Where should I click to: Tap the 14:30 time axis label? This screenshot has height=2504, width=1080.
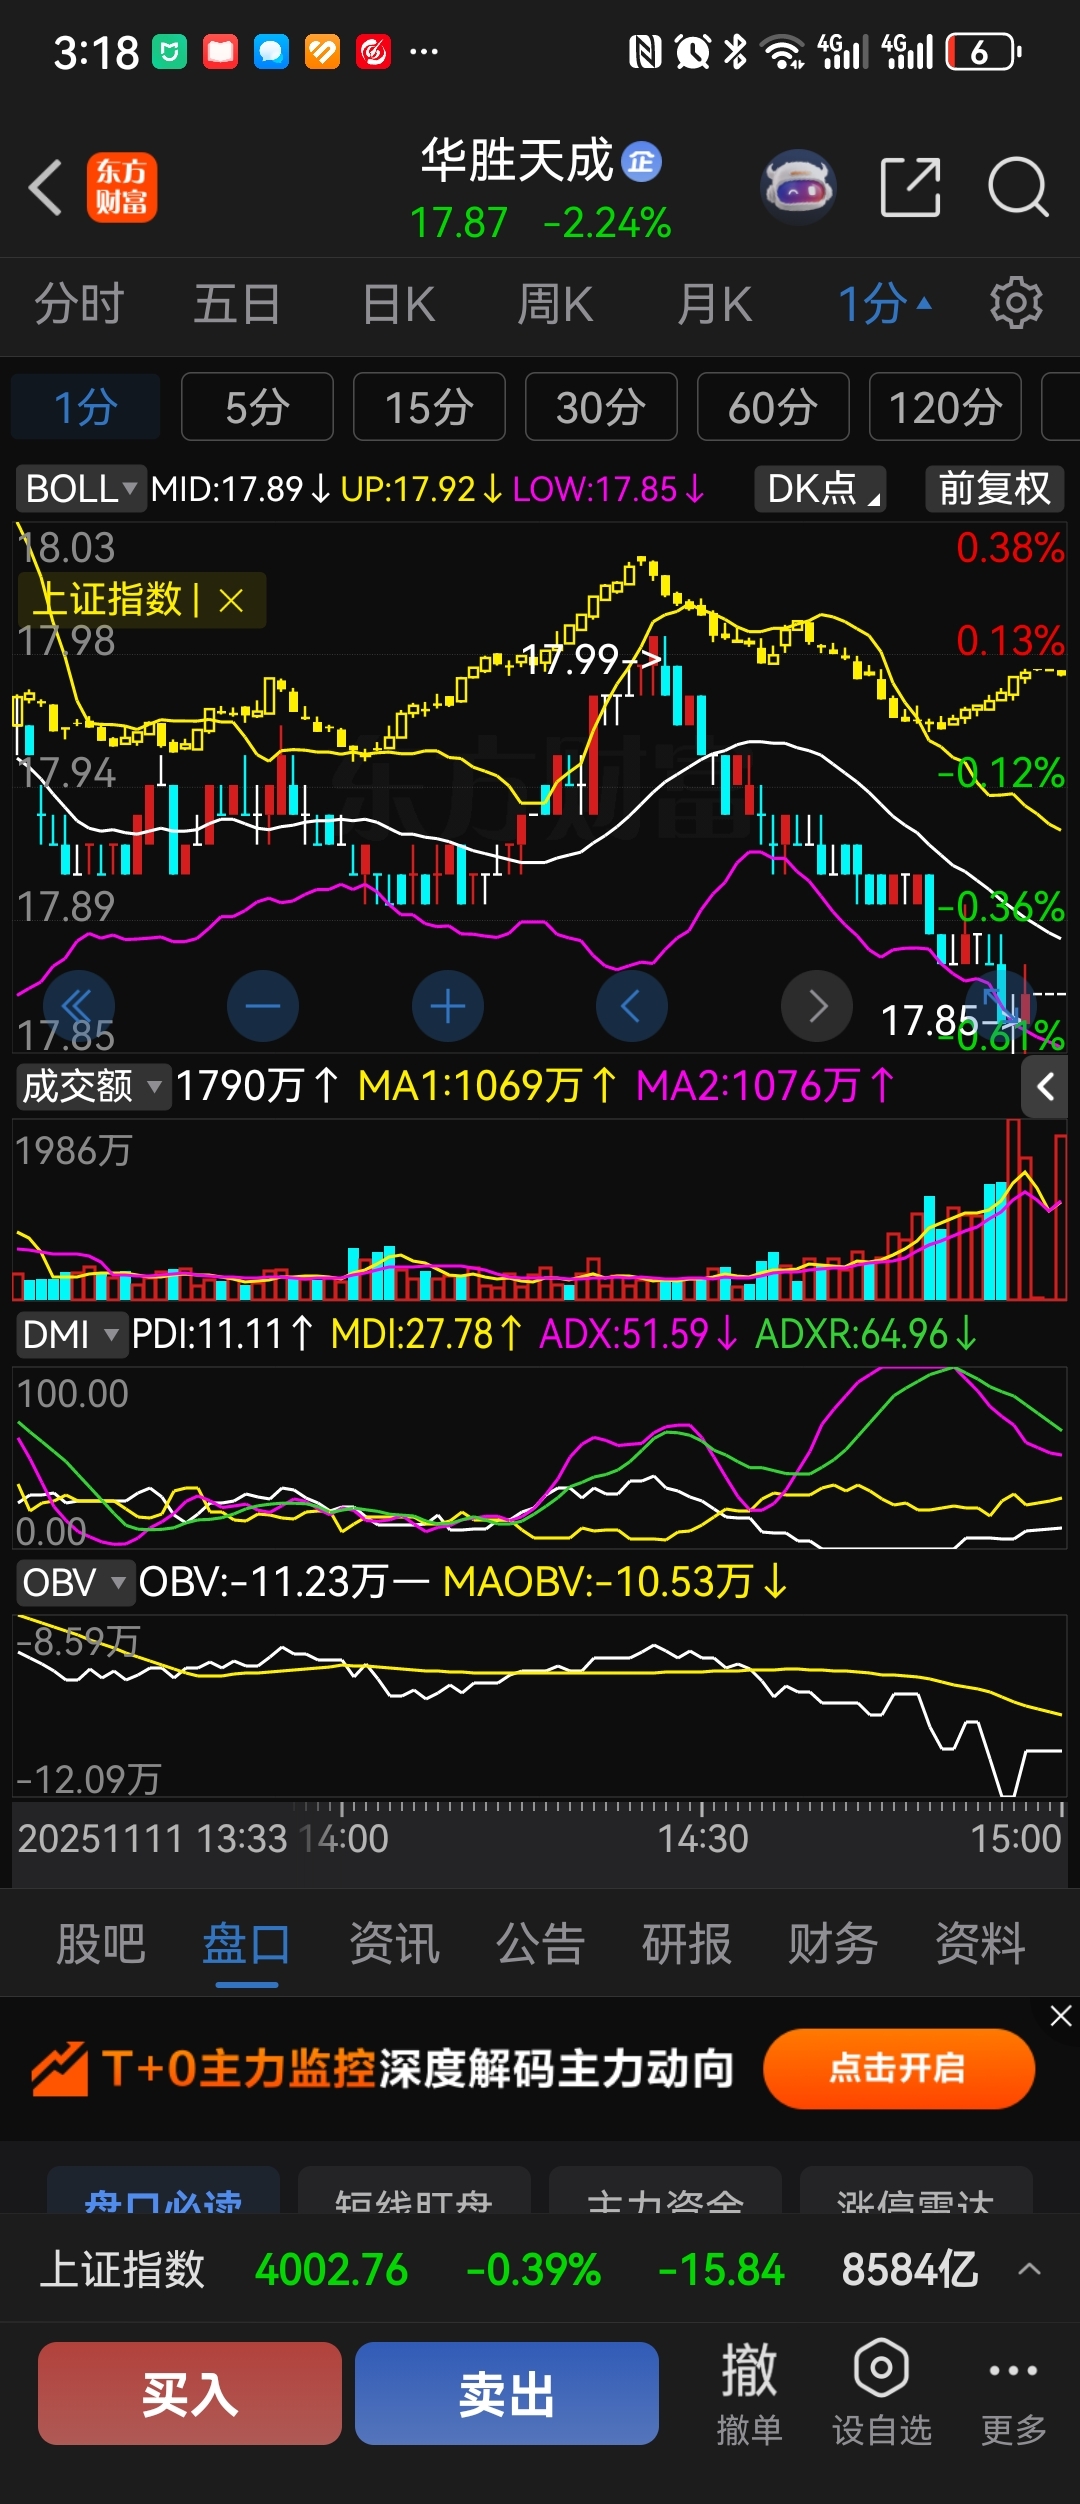702,1838
